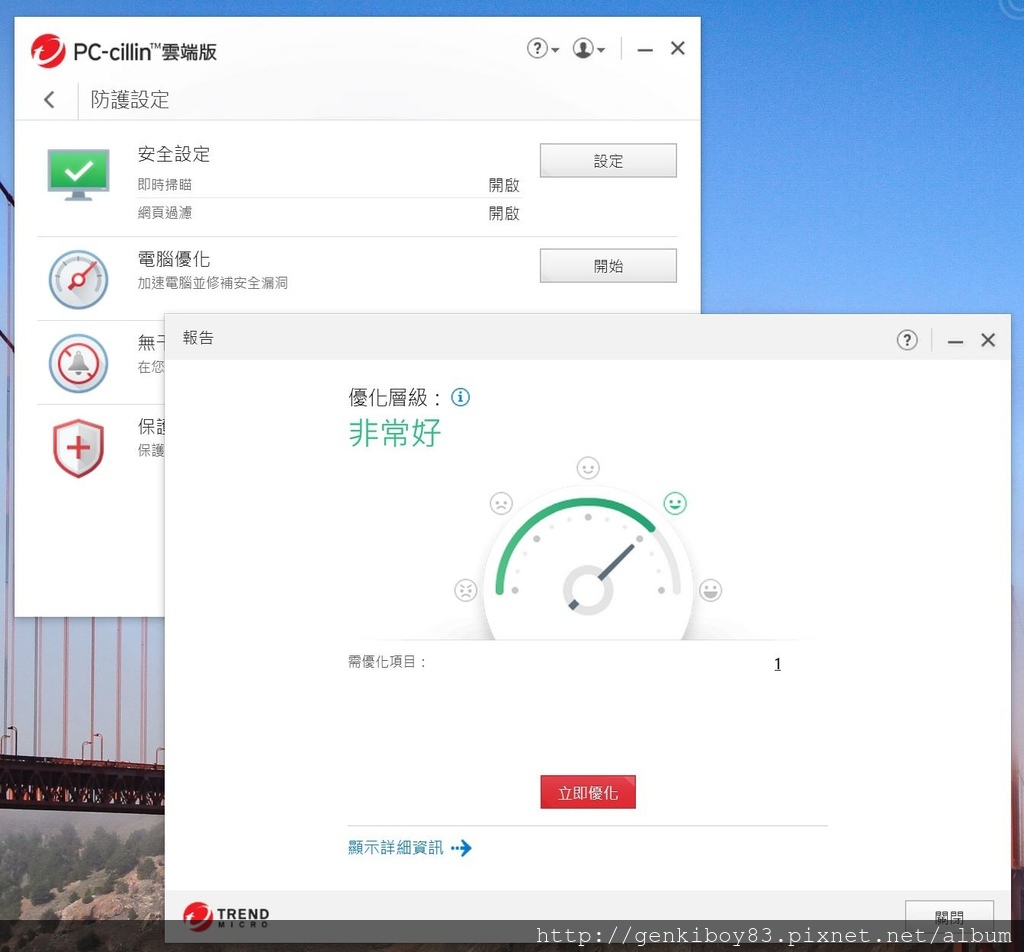
Task: Close the PC-cillin main window
Action: (x=678, y=48)
